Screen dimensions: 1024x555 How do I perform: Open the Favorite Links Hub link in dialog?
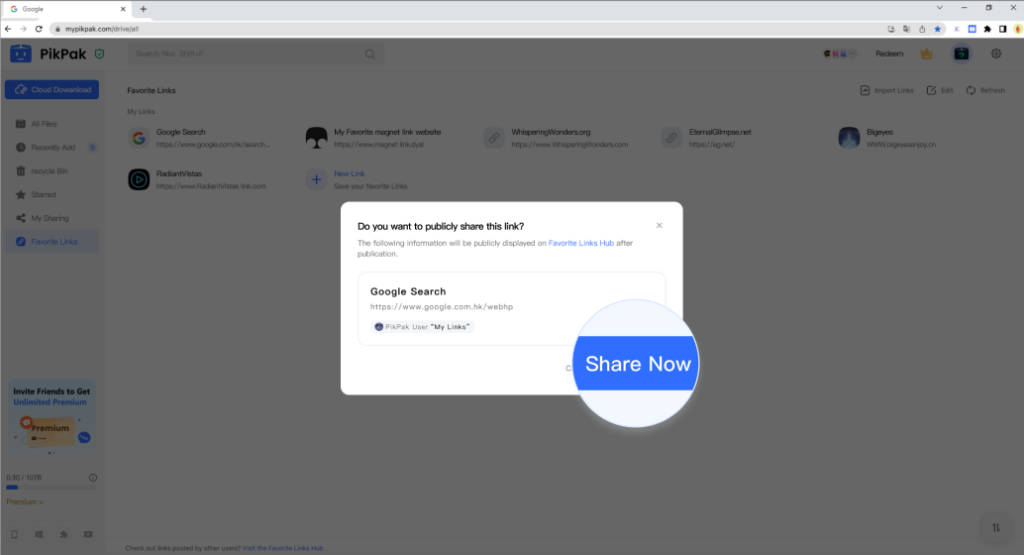[581, 243]
